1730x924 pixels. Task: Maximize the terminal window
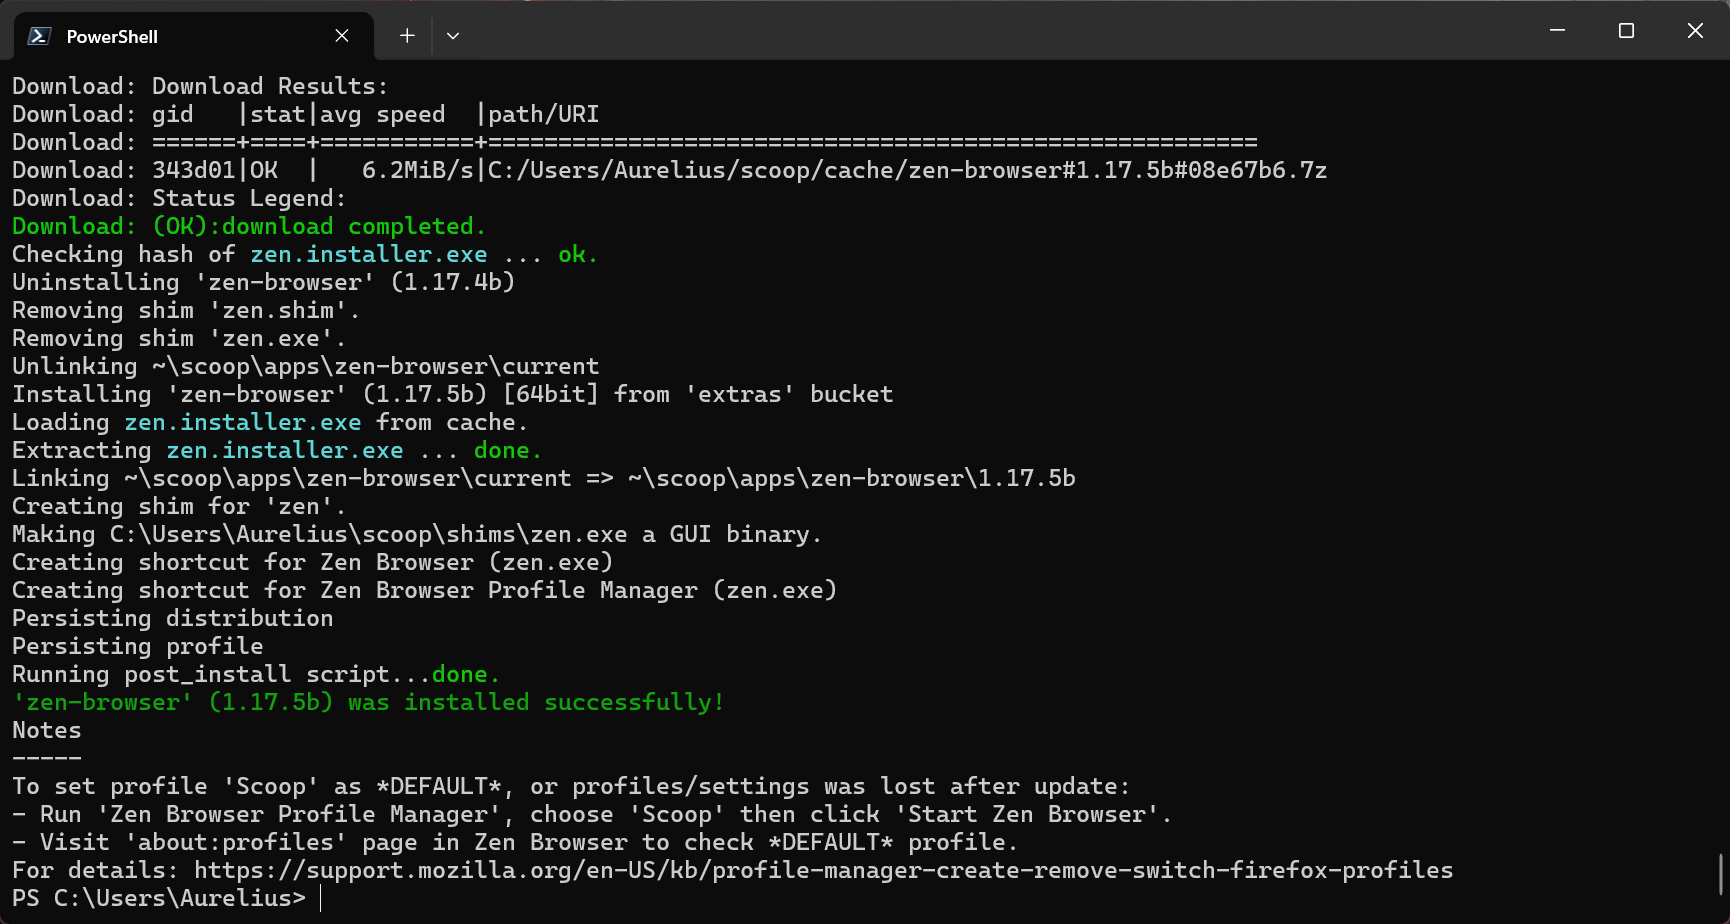[x=1626, y=31]
